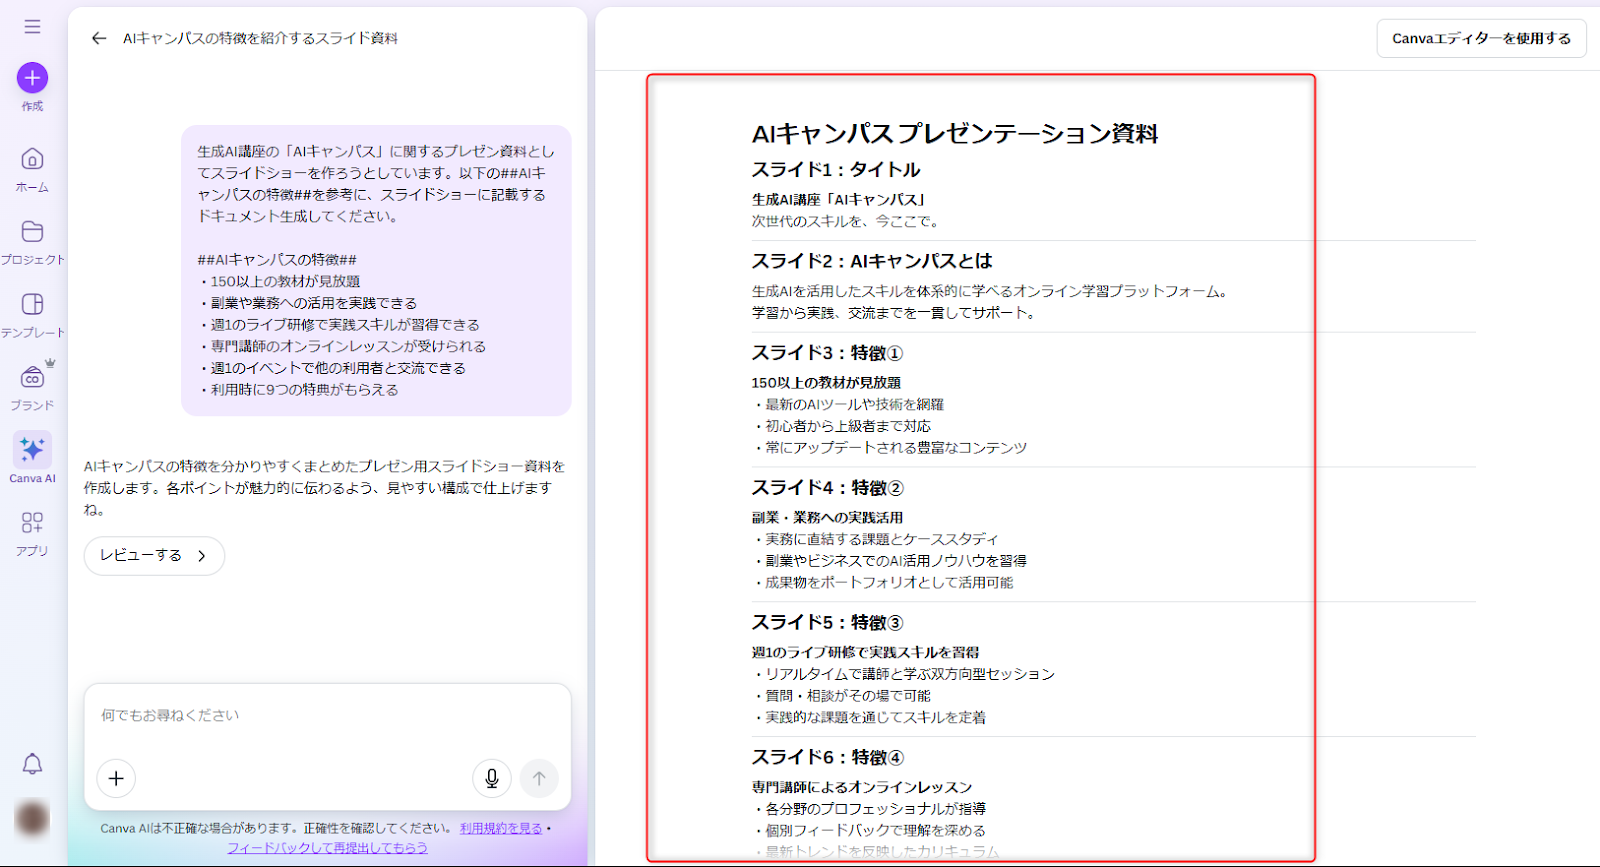Click the plus attachment button in chat box
Viewport: 1600px width, 867px height.
(116, 778)
